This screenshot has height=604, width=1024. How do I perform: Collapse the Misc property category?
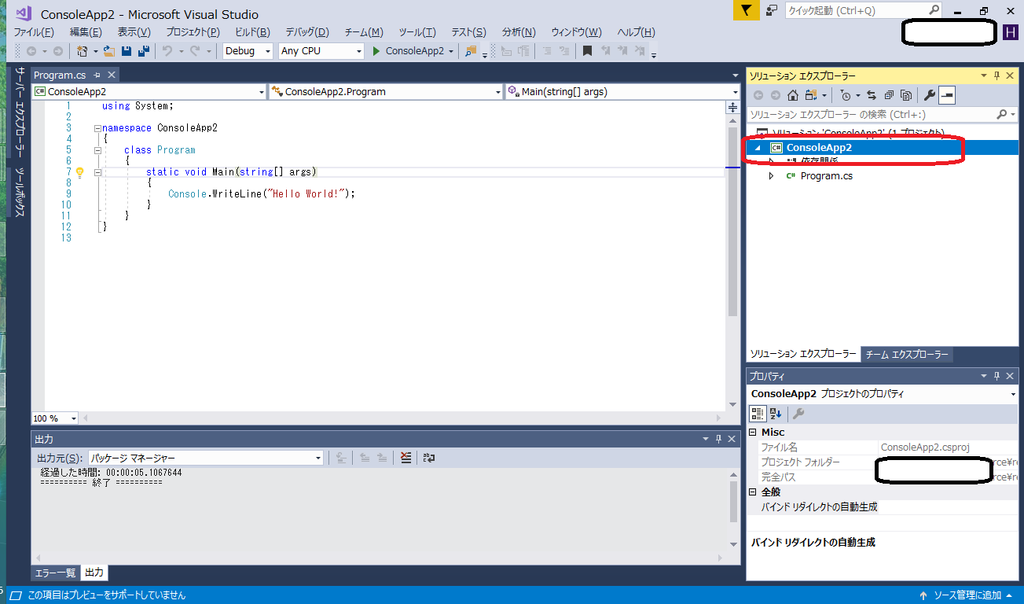click(x=752, y=432)
